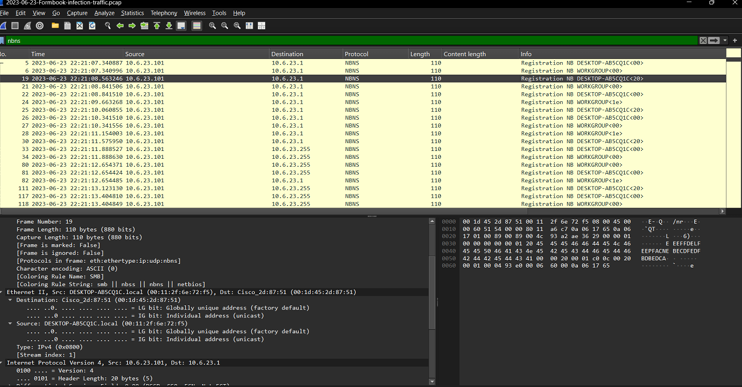Image resolution: width=742 pixels, height=387 pixels.
Task: Open a capture file (folder icon)
Action: [55, 26]
